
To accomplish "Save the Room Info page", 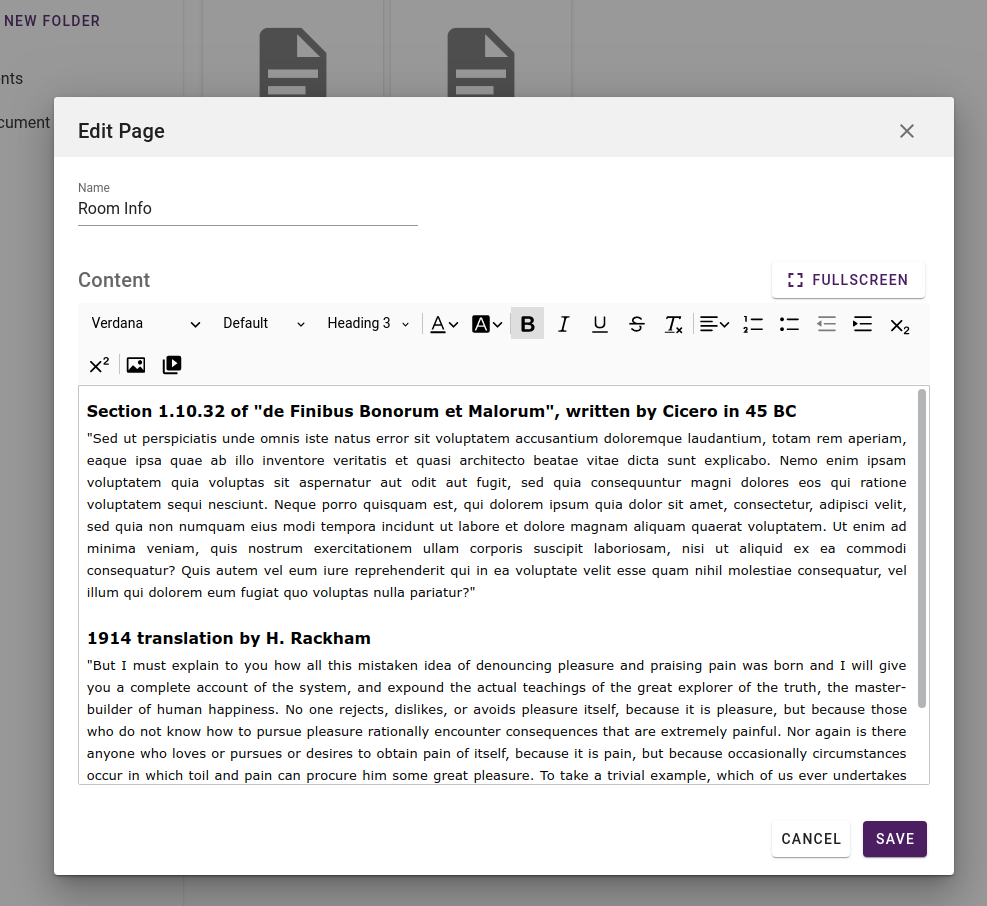I will (x=894, y=839).
